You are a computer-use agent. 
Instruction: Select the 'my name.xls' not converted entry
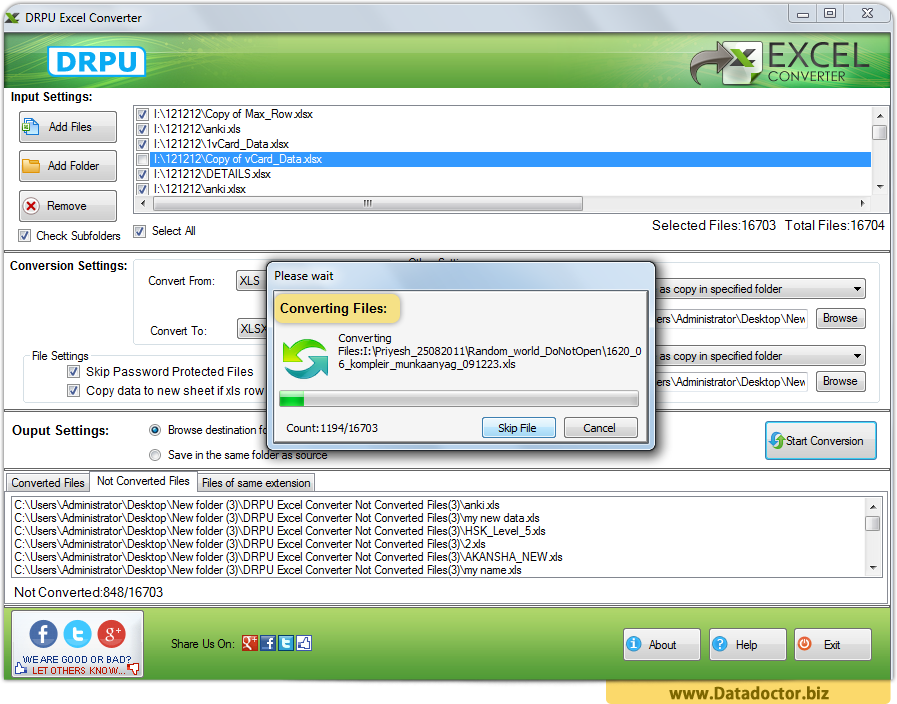click(268, 570)
